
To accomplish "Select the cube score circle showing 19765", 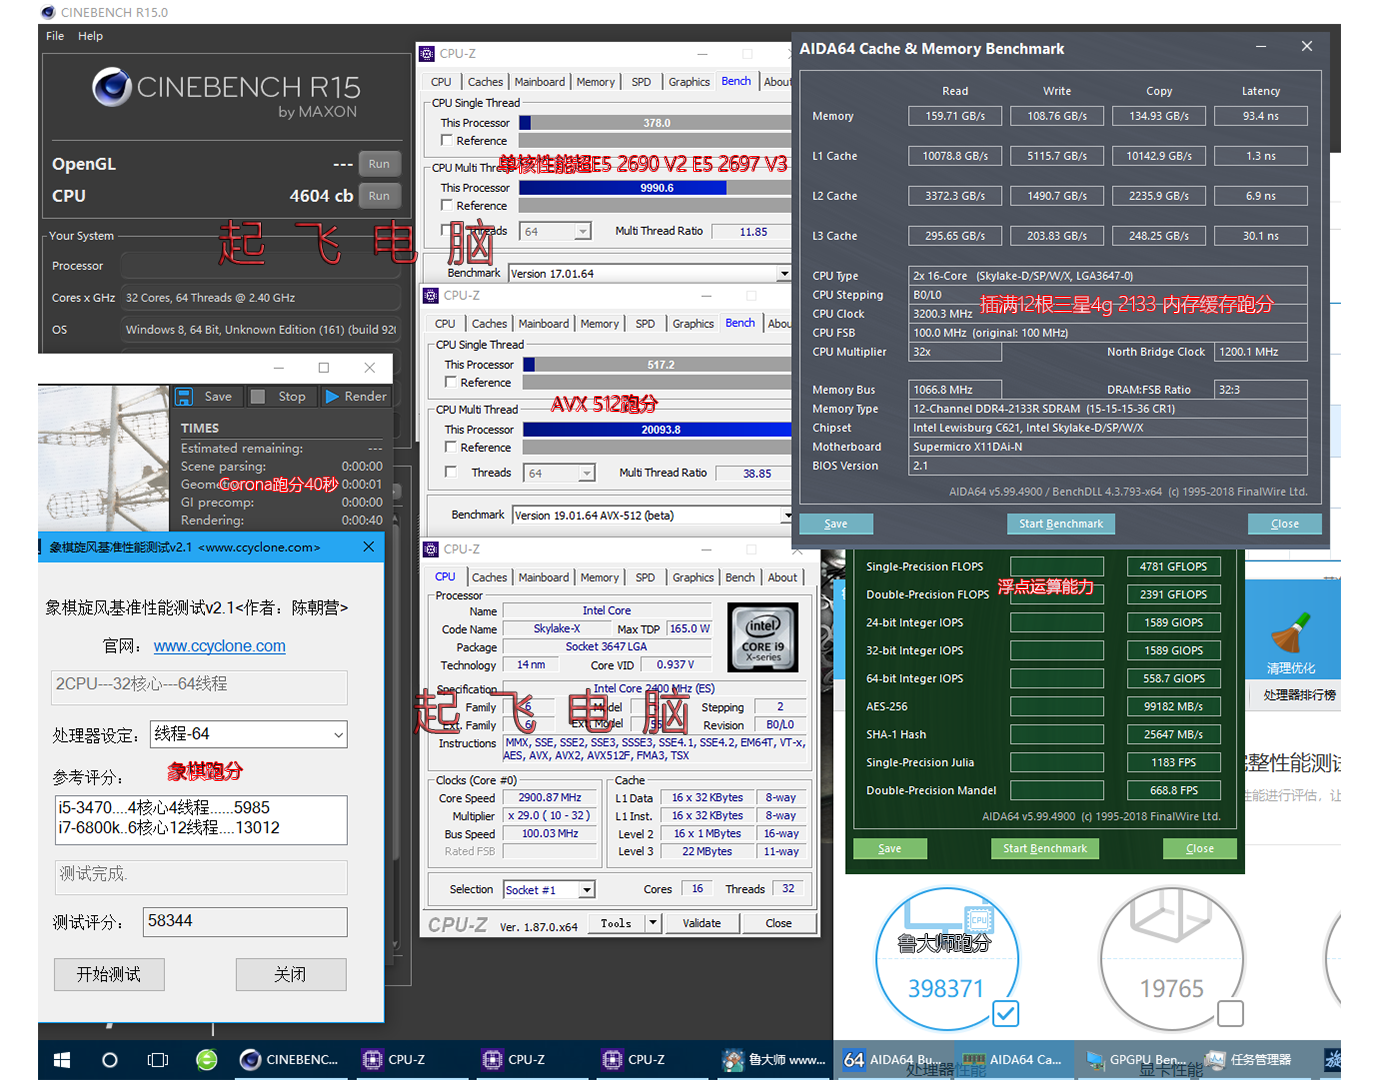I will tap(1172, 957).
